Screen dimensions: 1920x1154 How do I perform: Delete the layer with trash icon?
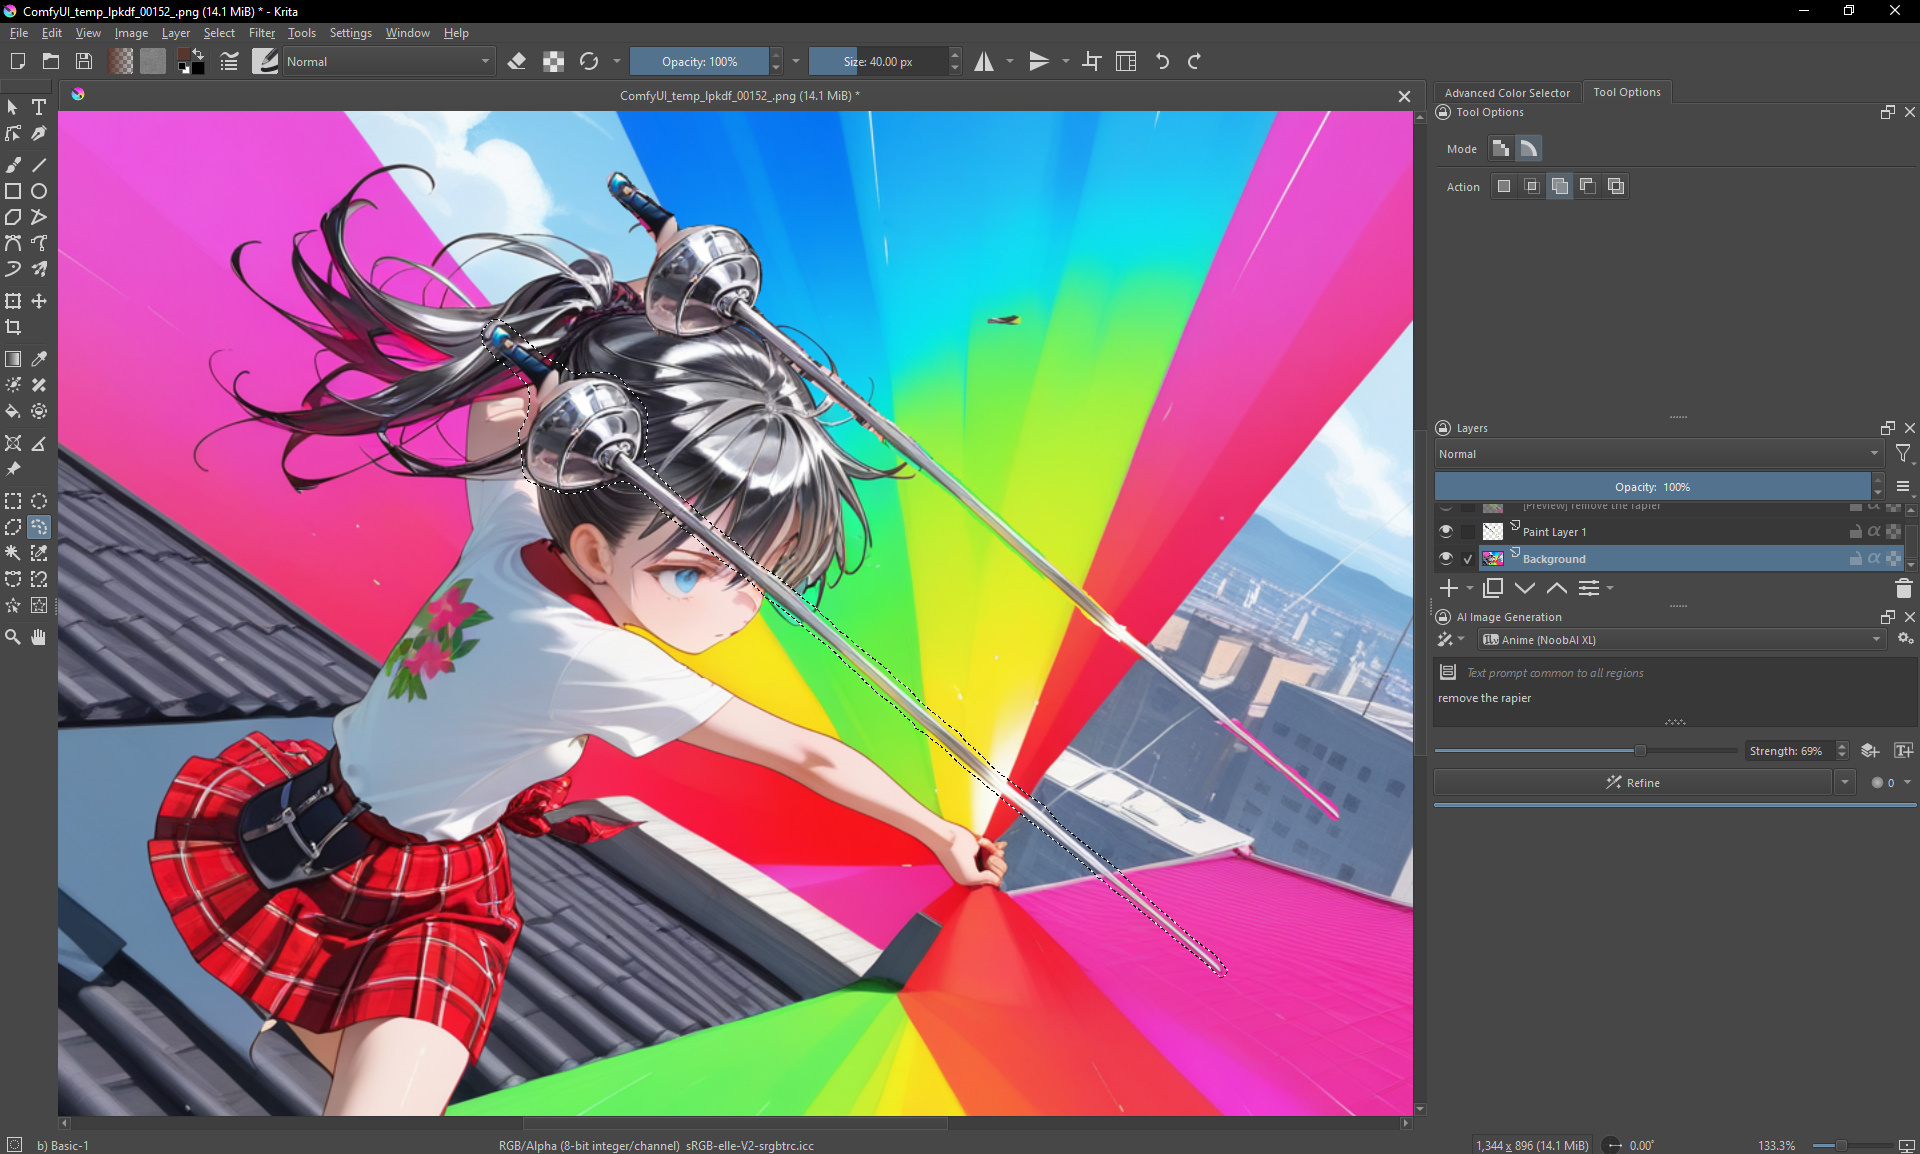tap(1903, 588)
